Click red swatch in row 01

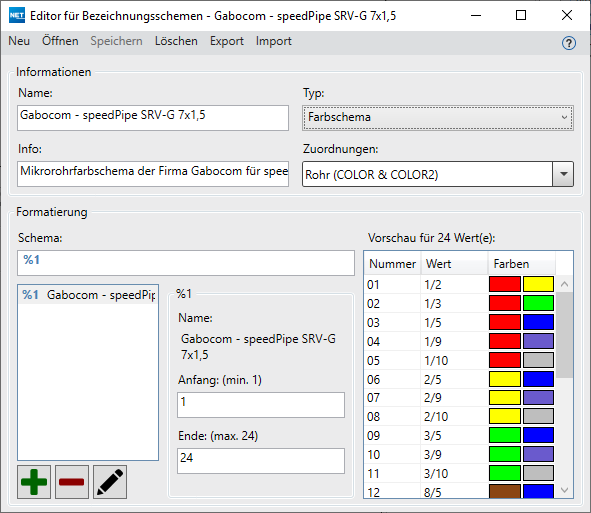(505, 284)
